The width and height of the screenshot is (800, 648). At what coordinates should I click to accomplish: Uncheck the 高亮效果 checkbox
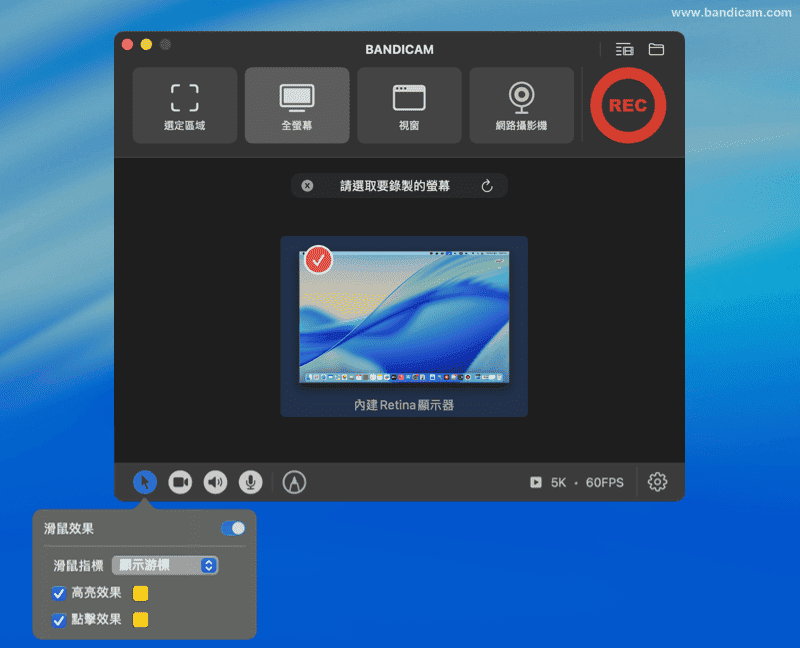pos(59,593)
